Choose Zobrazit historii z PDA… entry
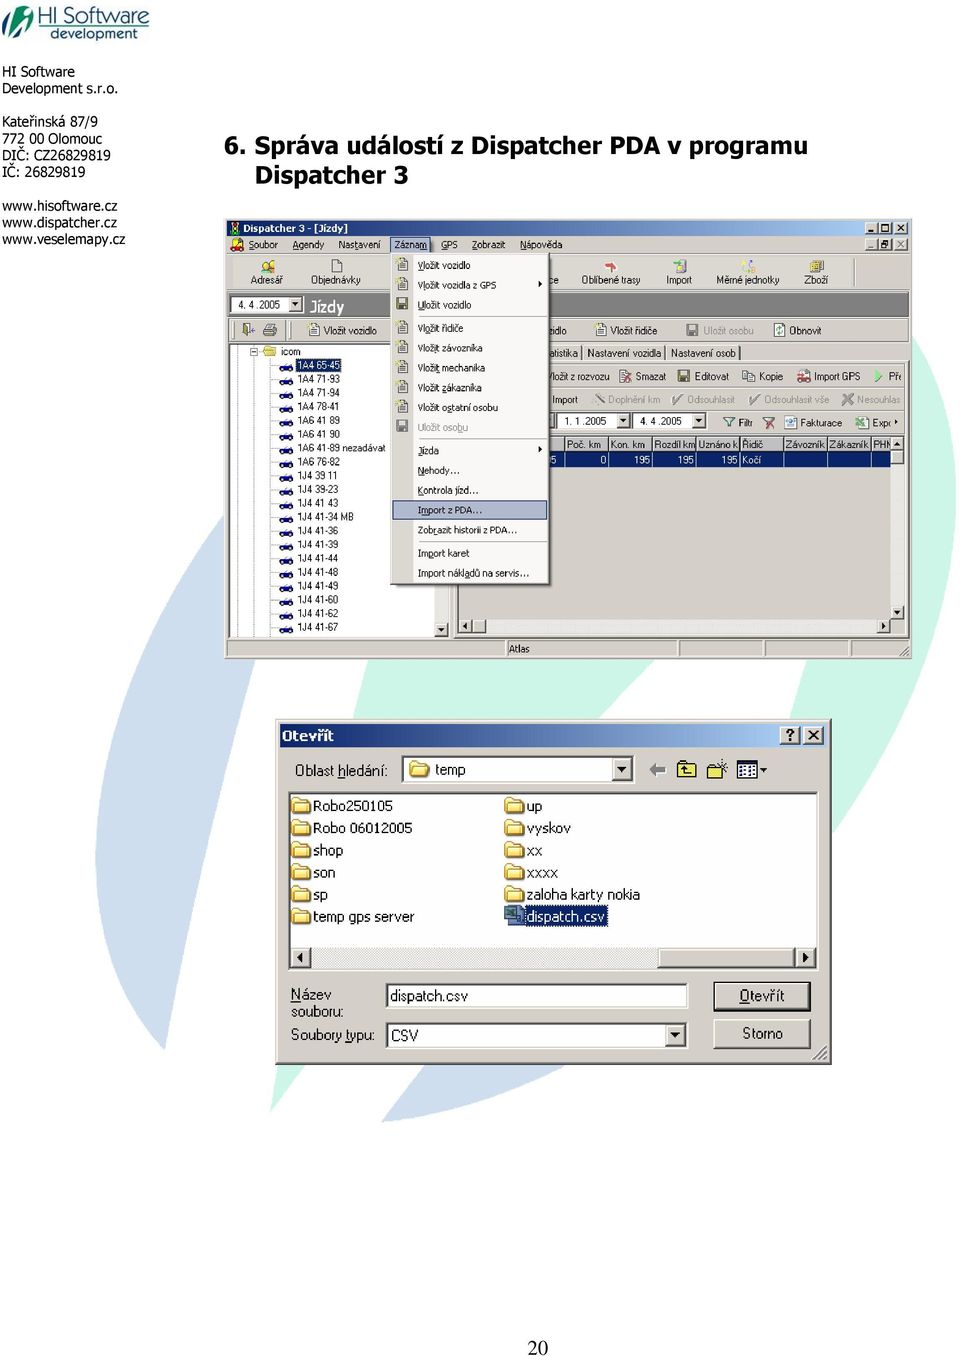Screen dimensions: 960x1356 (x=470, y=530)
